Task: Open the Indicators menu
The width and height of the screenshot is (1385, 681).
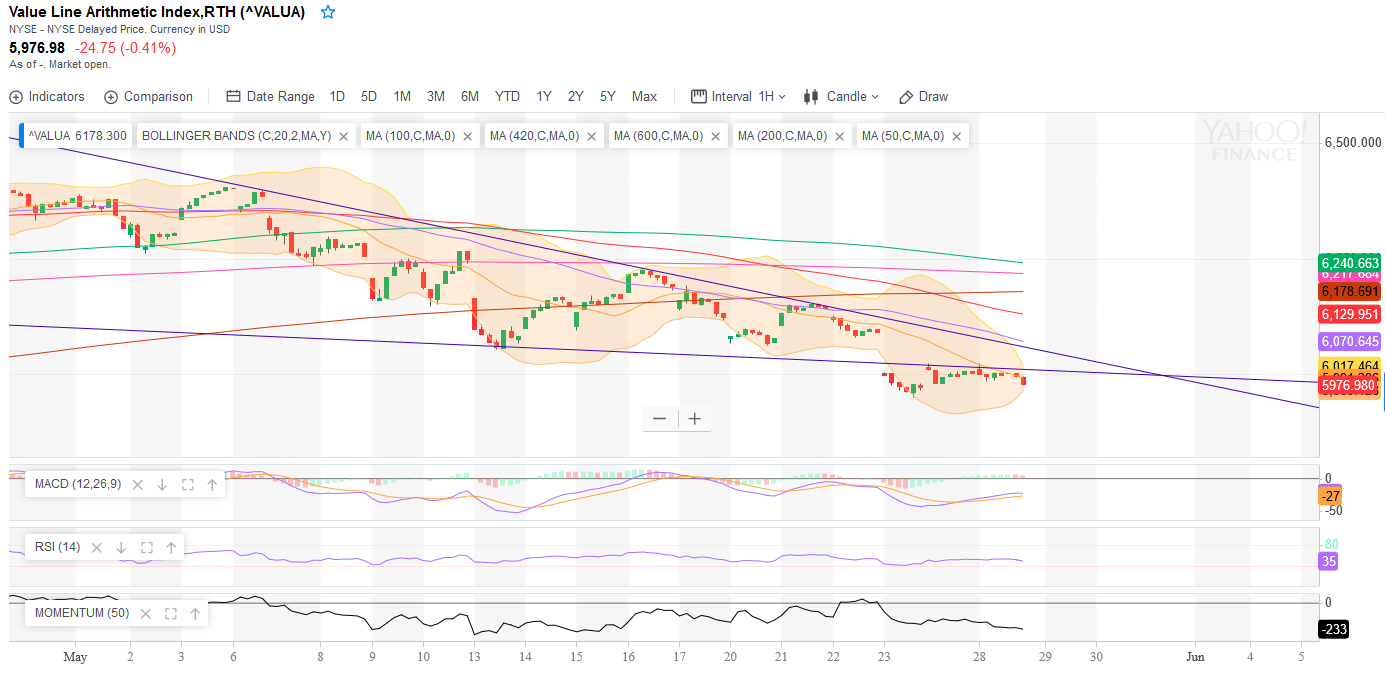Action: point(47,97)
